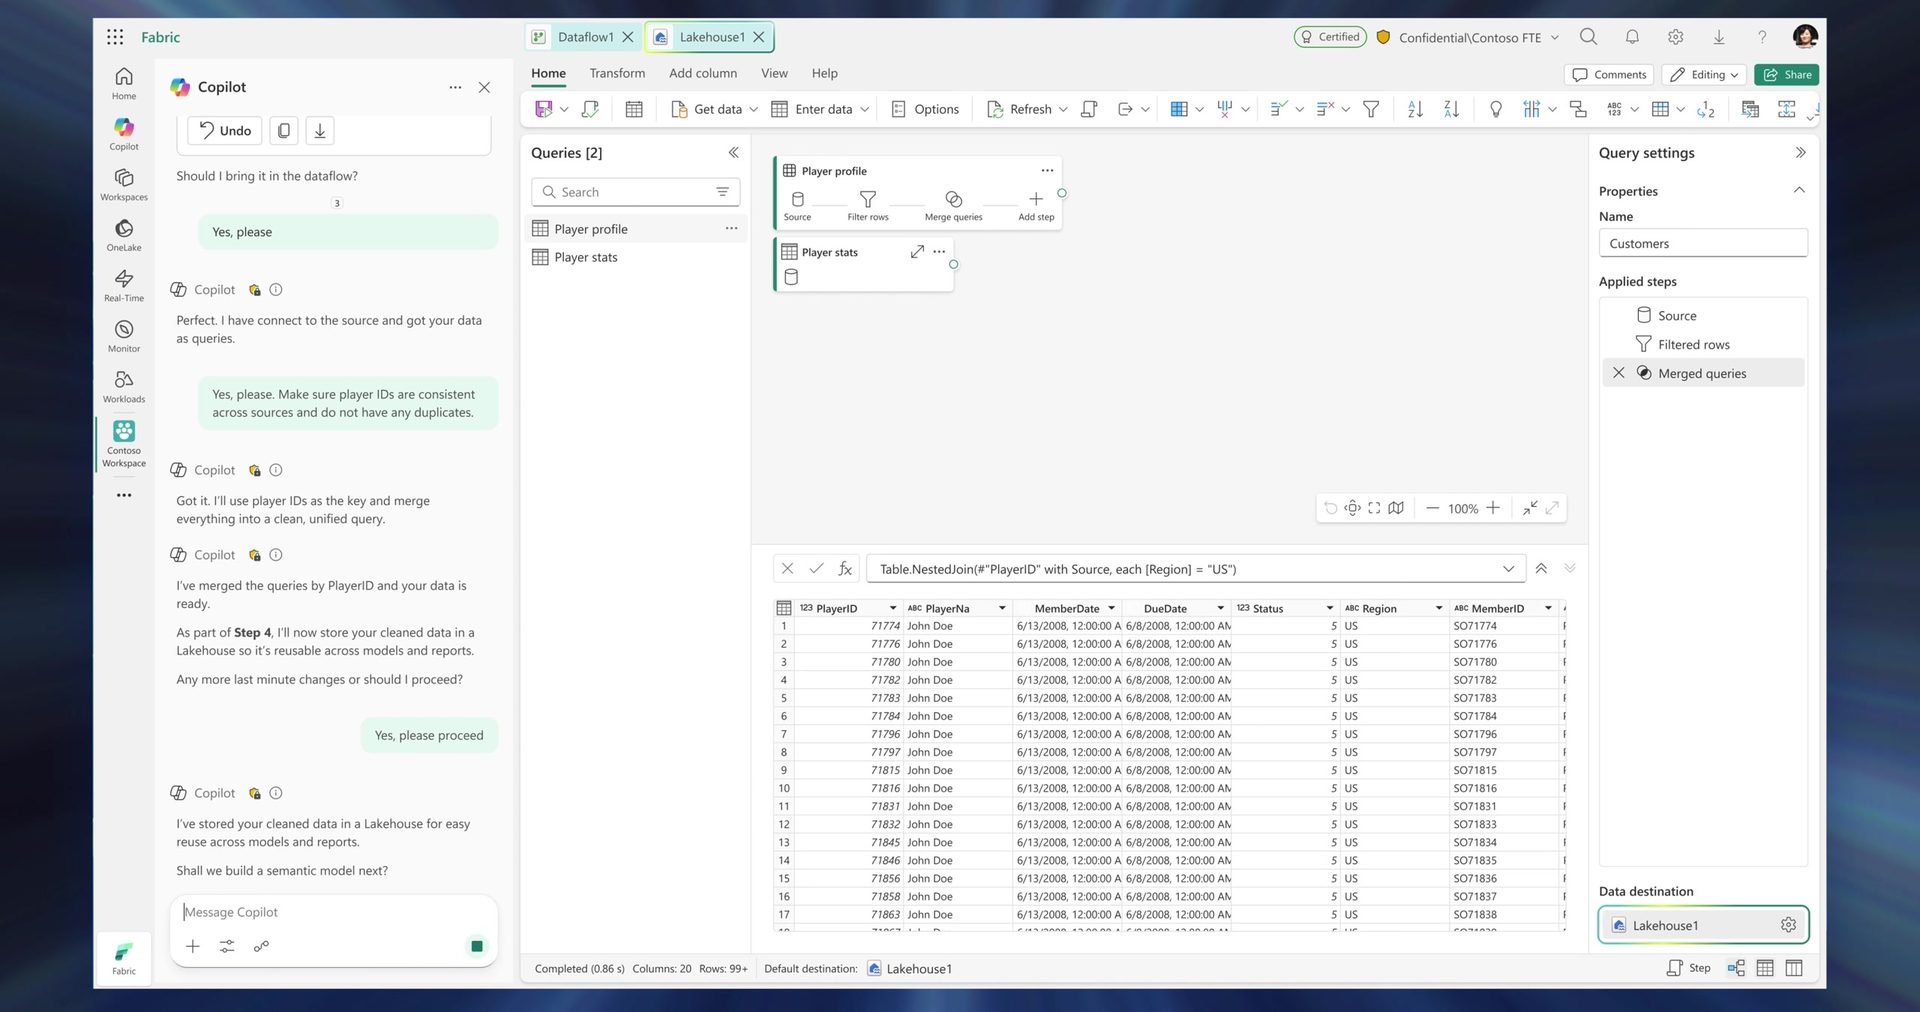Collapse the Properties section
Screen dimensions: 1920x1012
pyautogui.click(x=1799, y=190)
